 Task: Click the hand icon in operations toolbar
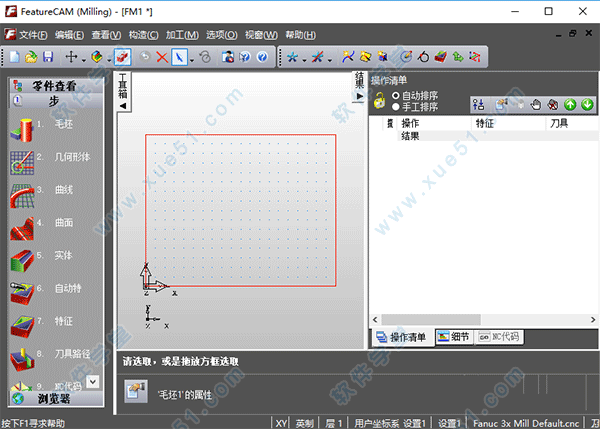(x=535, y=104)
